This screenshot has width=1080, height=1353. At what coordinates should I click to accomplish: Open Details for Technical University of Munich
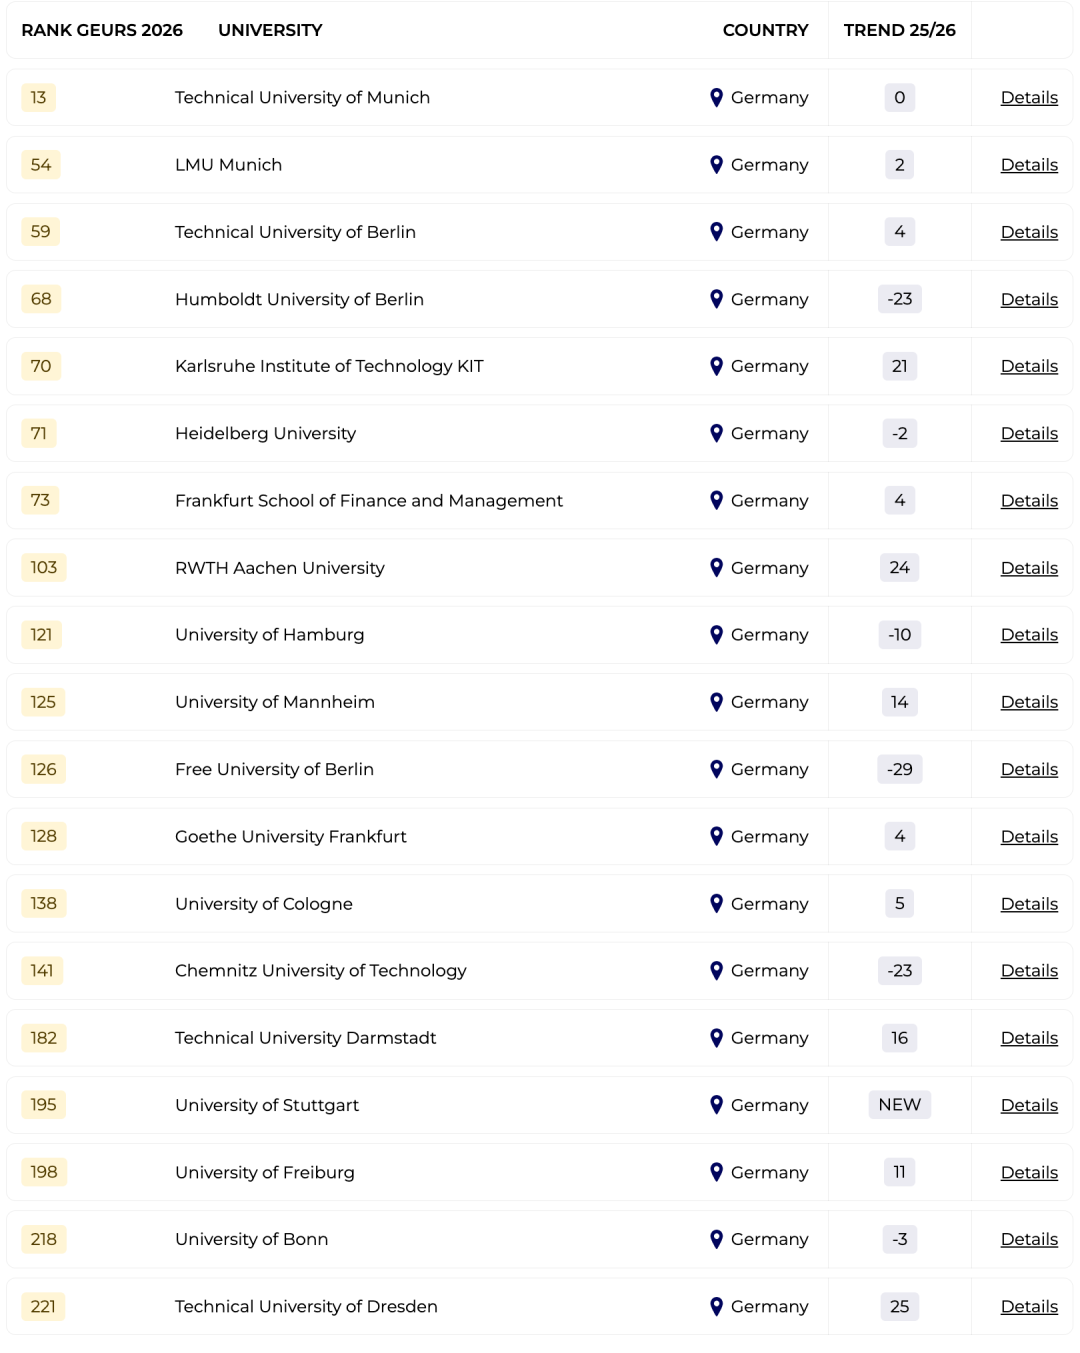tap(1029, 98)
